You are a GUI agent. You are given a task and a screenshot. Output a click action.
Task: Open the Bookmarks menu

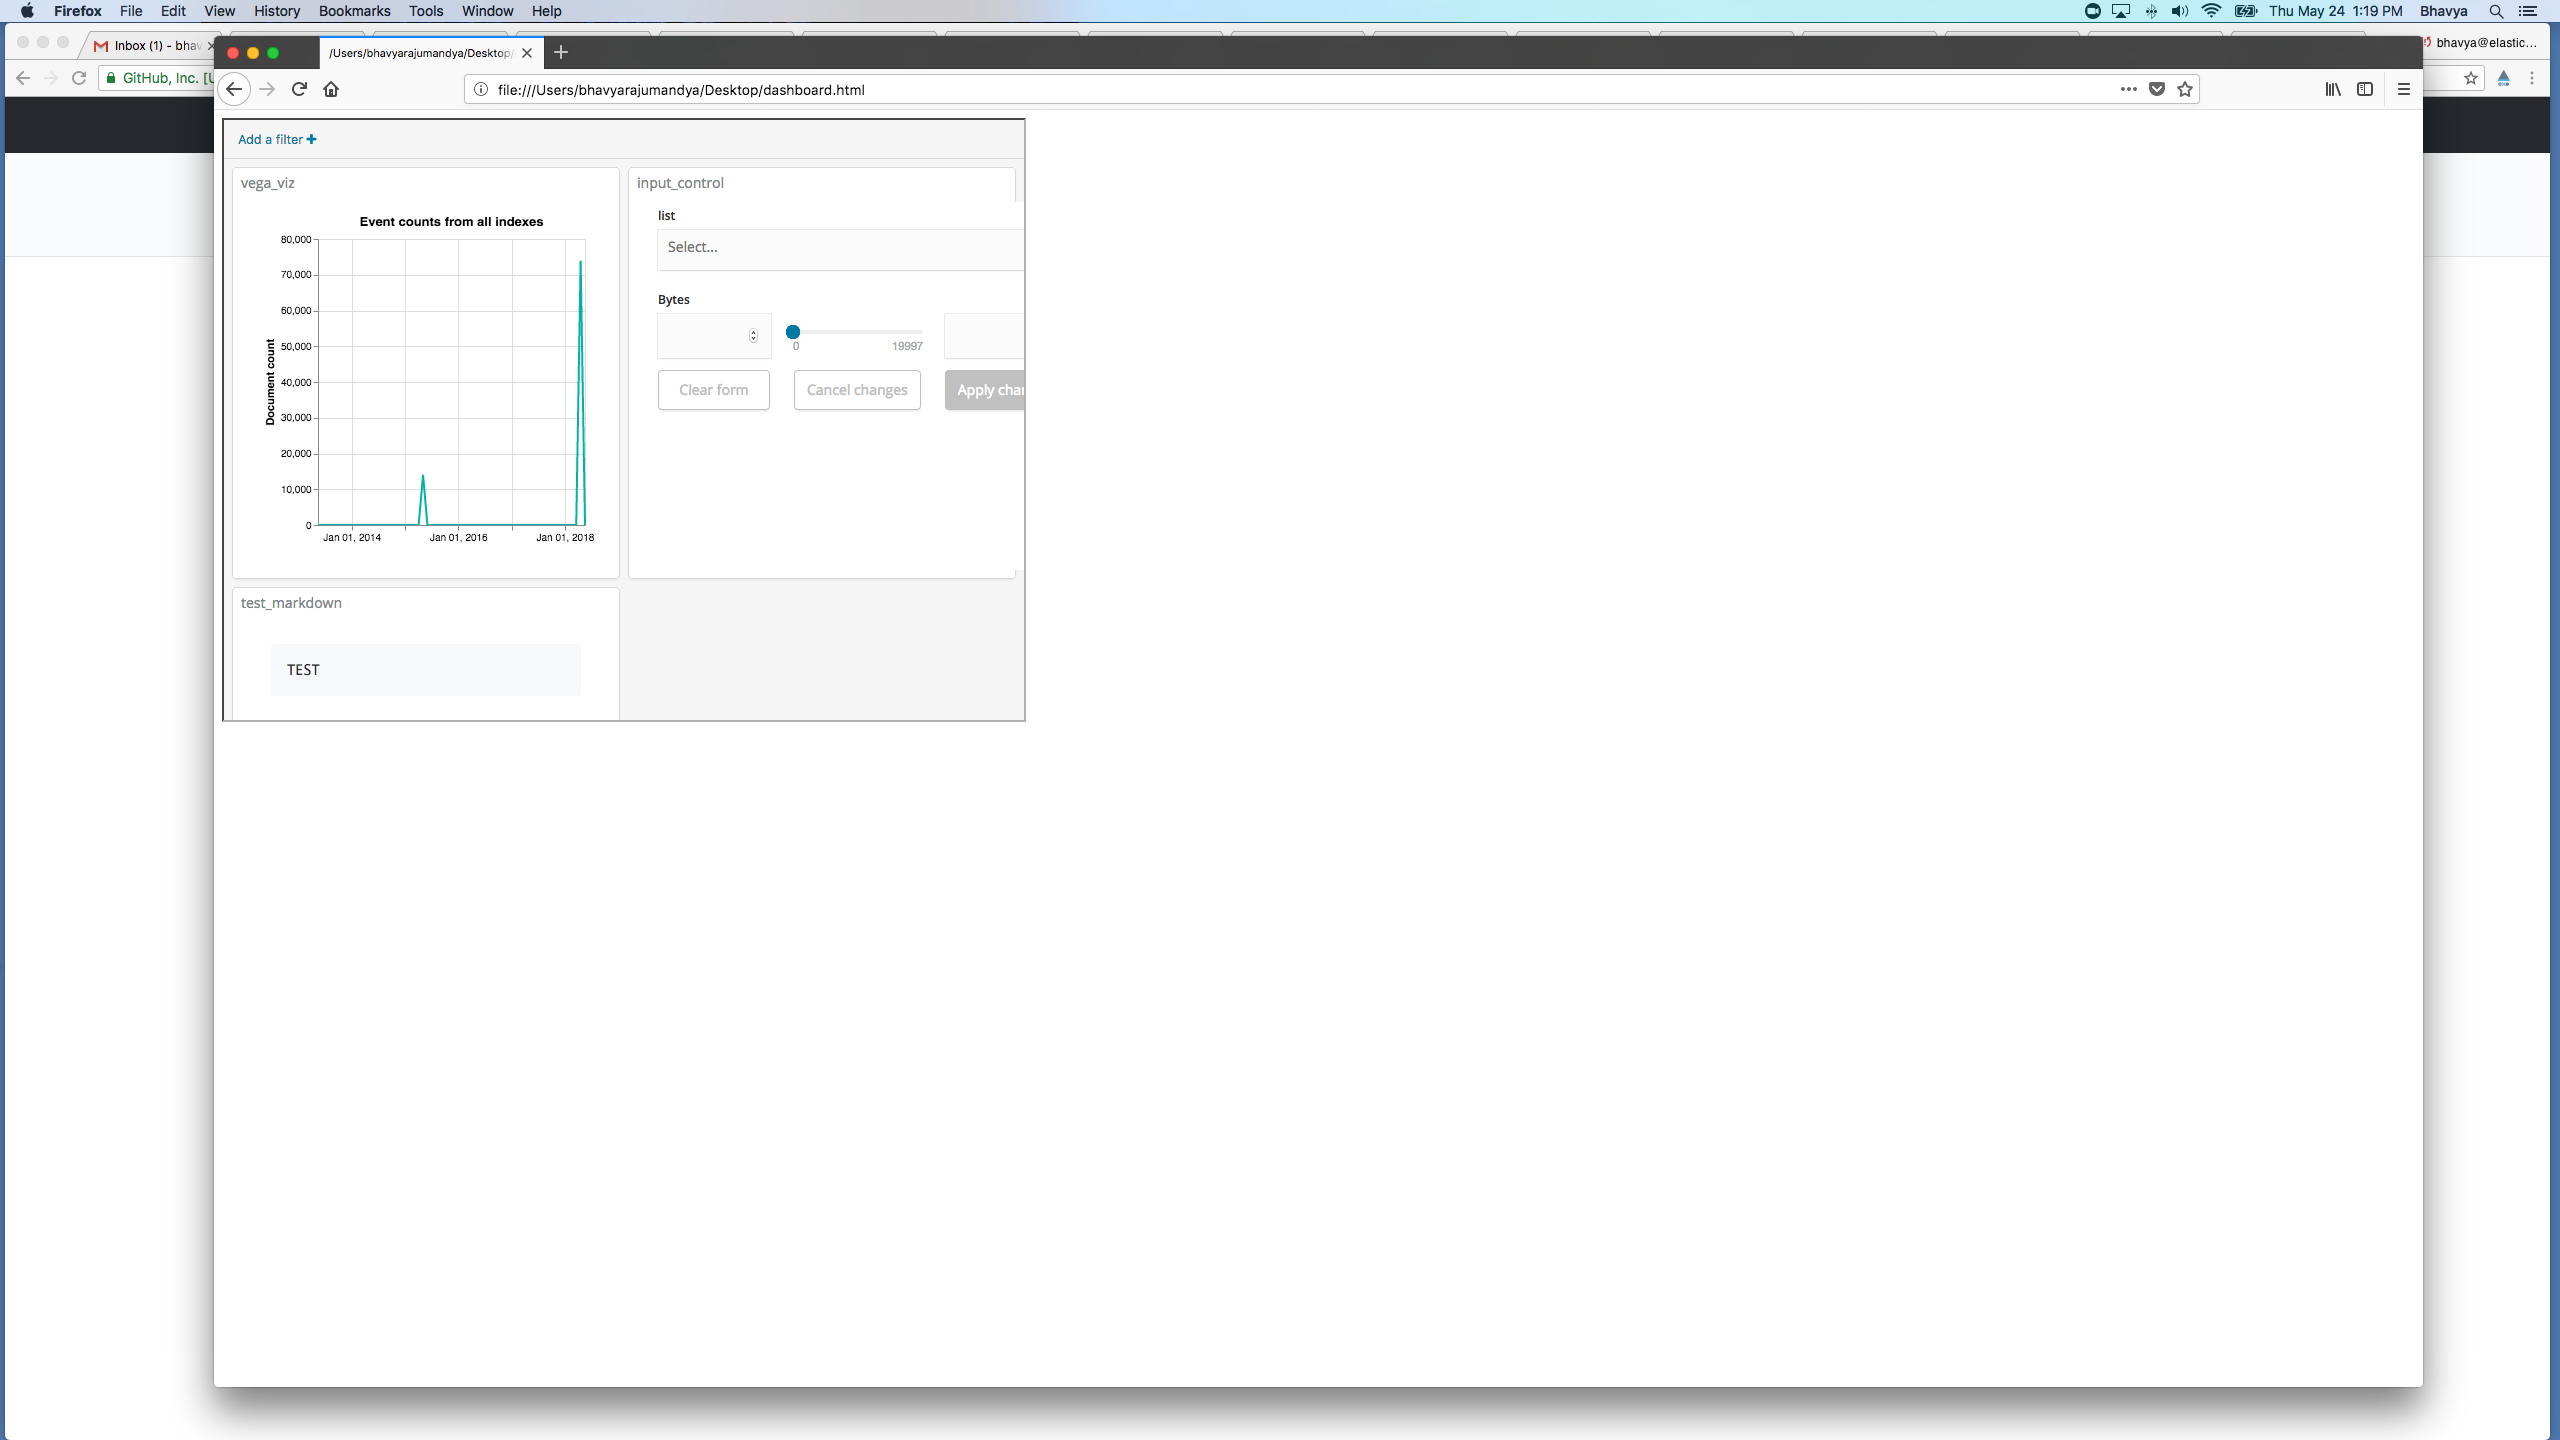pos(353,11)
